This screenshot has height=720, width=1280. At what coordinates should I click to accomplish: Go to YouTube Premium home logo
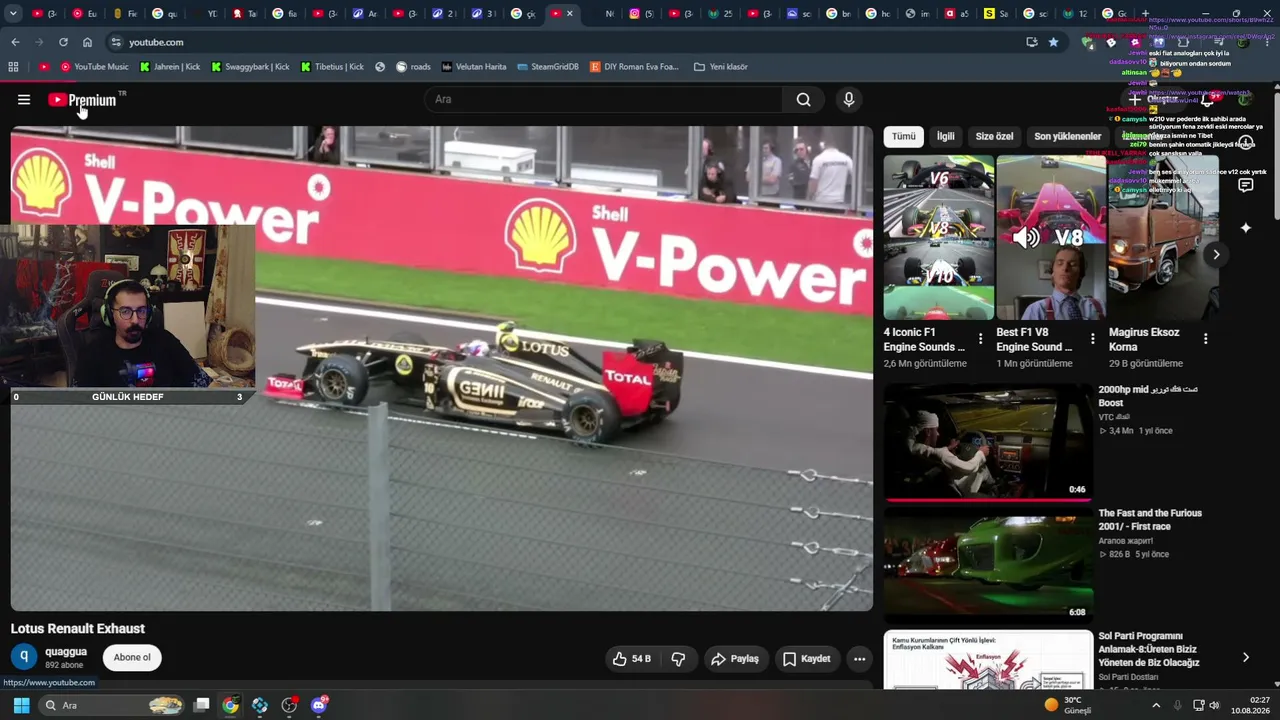[x=82, y=100]
